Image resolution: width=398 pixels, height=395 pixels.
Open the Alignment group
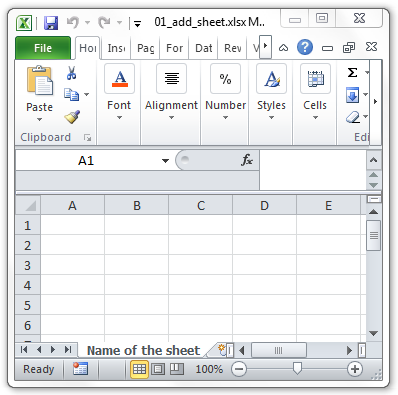click(x=171, y=92)
